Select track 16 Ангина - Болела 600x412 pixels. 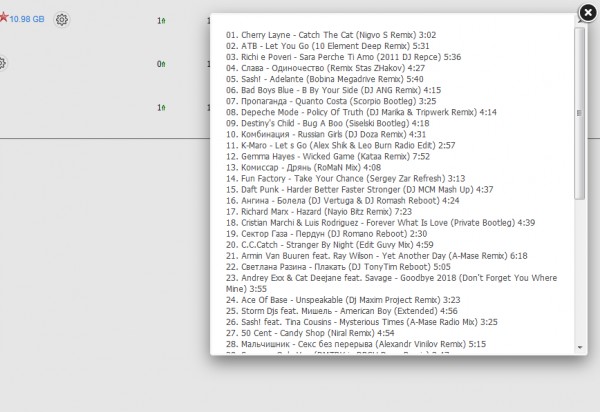click(x=342, y=201)
